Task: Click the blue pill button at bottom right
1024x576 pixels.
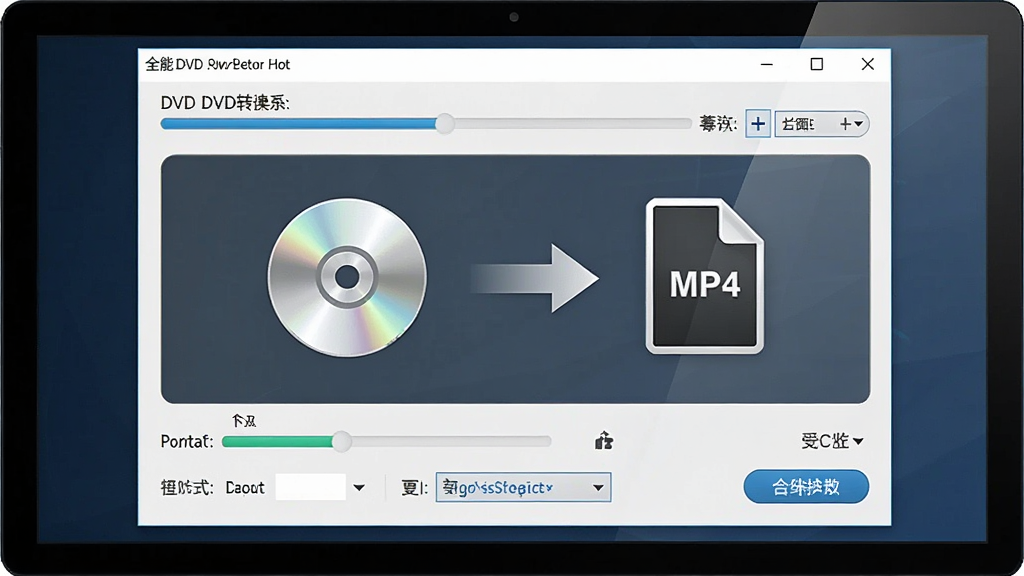Action: pyautogui.click(x=806, y=487)
